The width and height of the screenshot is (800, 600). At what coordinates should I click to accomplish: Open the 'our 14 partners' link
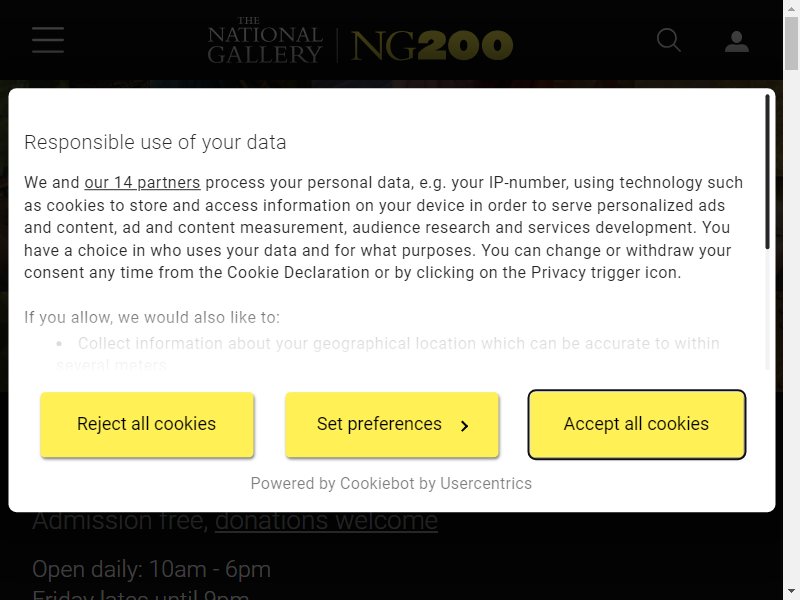click(142, 183)
